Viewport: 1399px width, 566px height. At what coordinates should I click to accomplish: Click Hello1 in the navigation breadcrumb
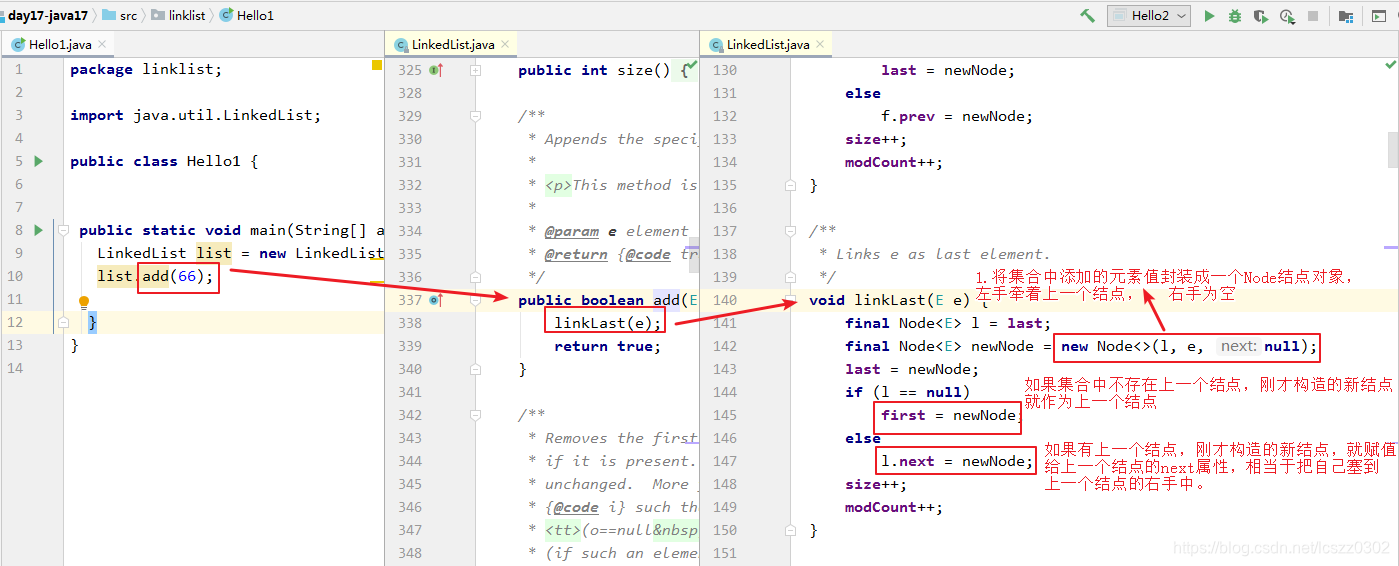pos(255,15)
